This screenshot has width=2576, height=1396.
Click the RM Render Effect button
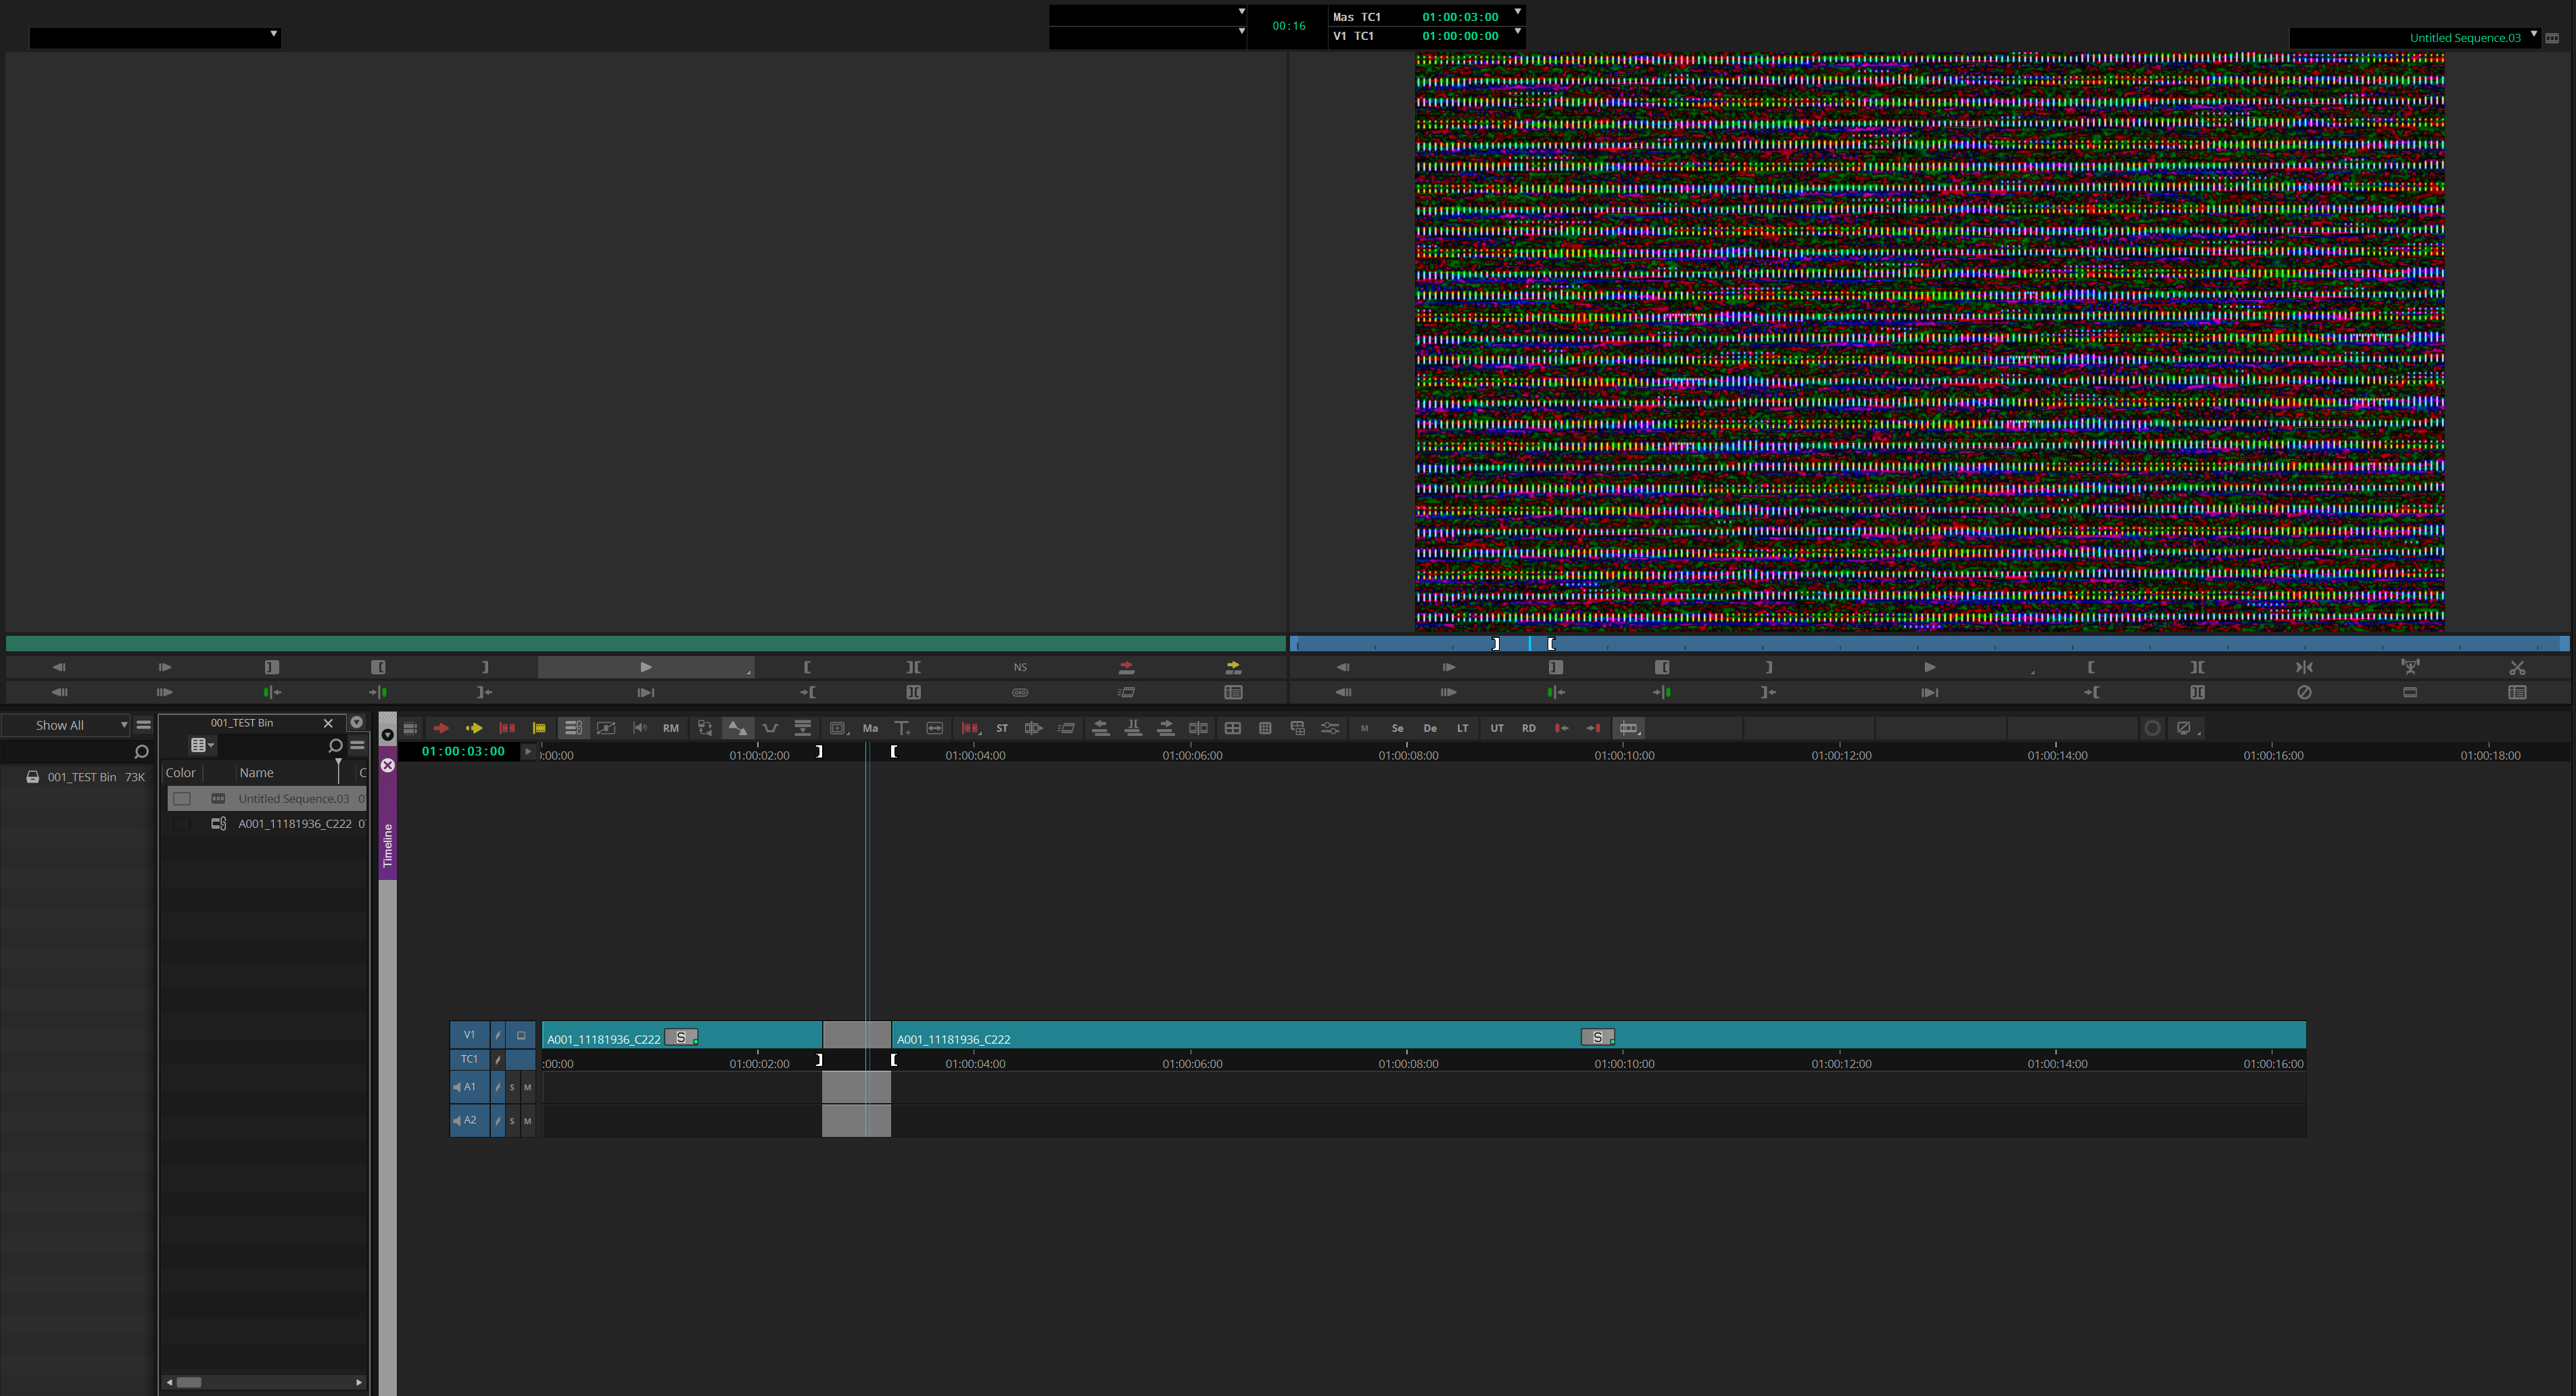click(x=670, y=728)
